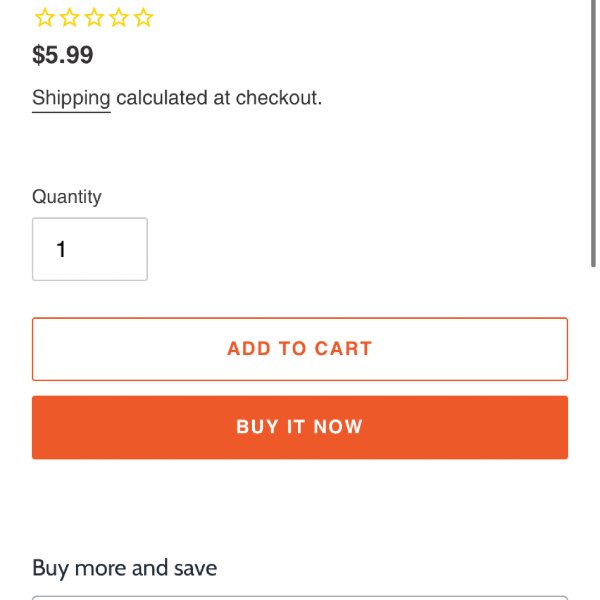Click the second rating star
This screenshot has width=600, height=600.
point(70,18)
